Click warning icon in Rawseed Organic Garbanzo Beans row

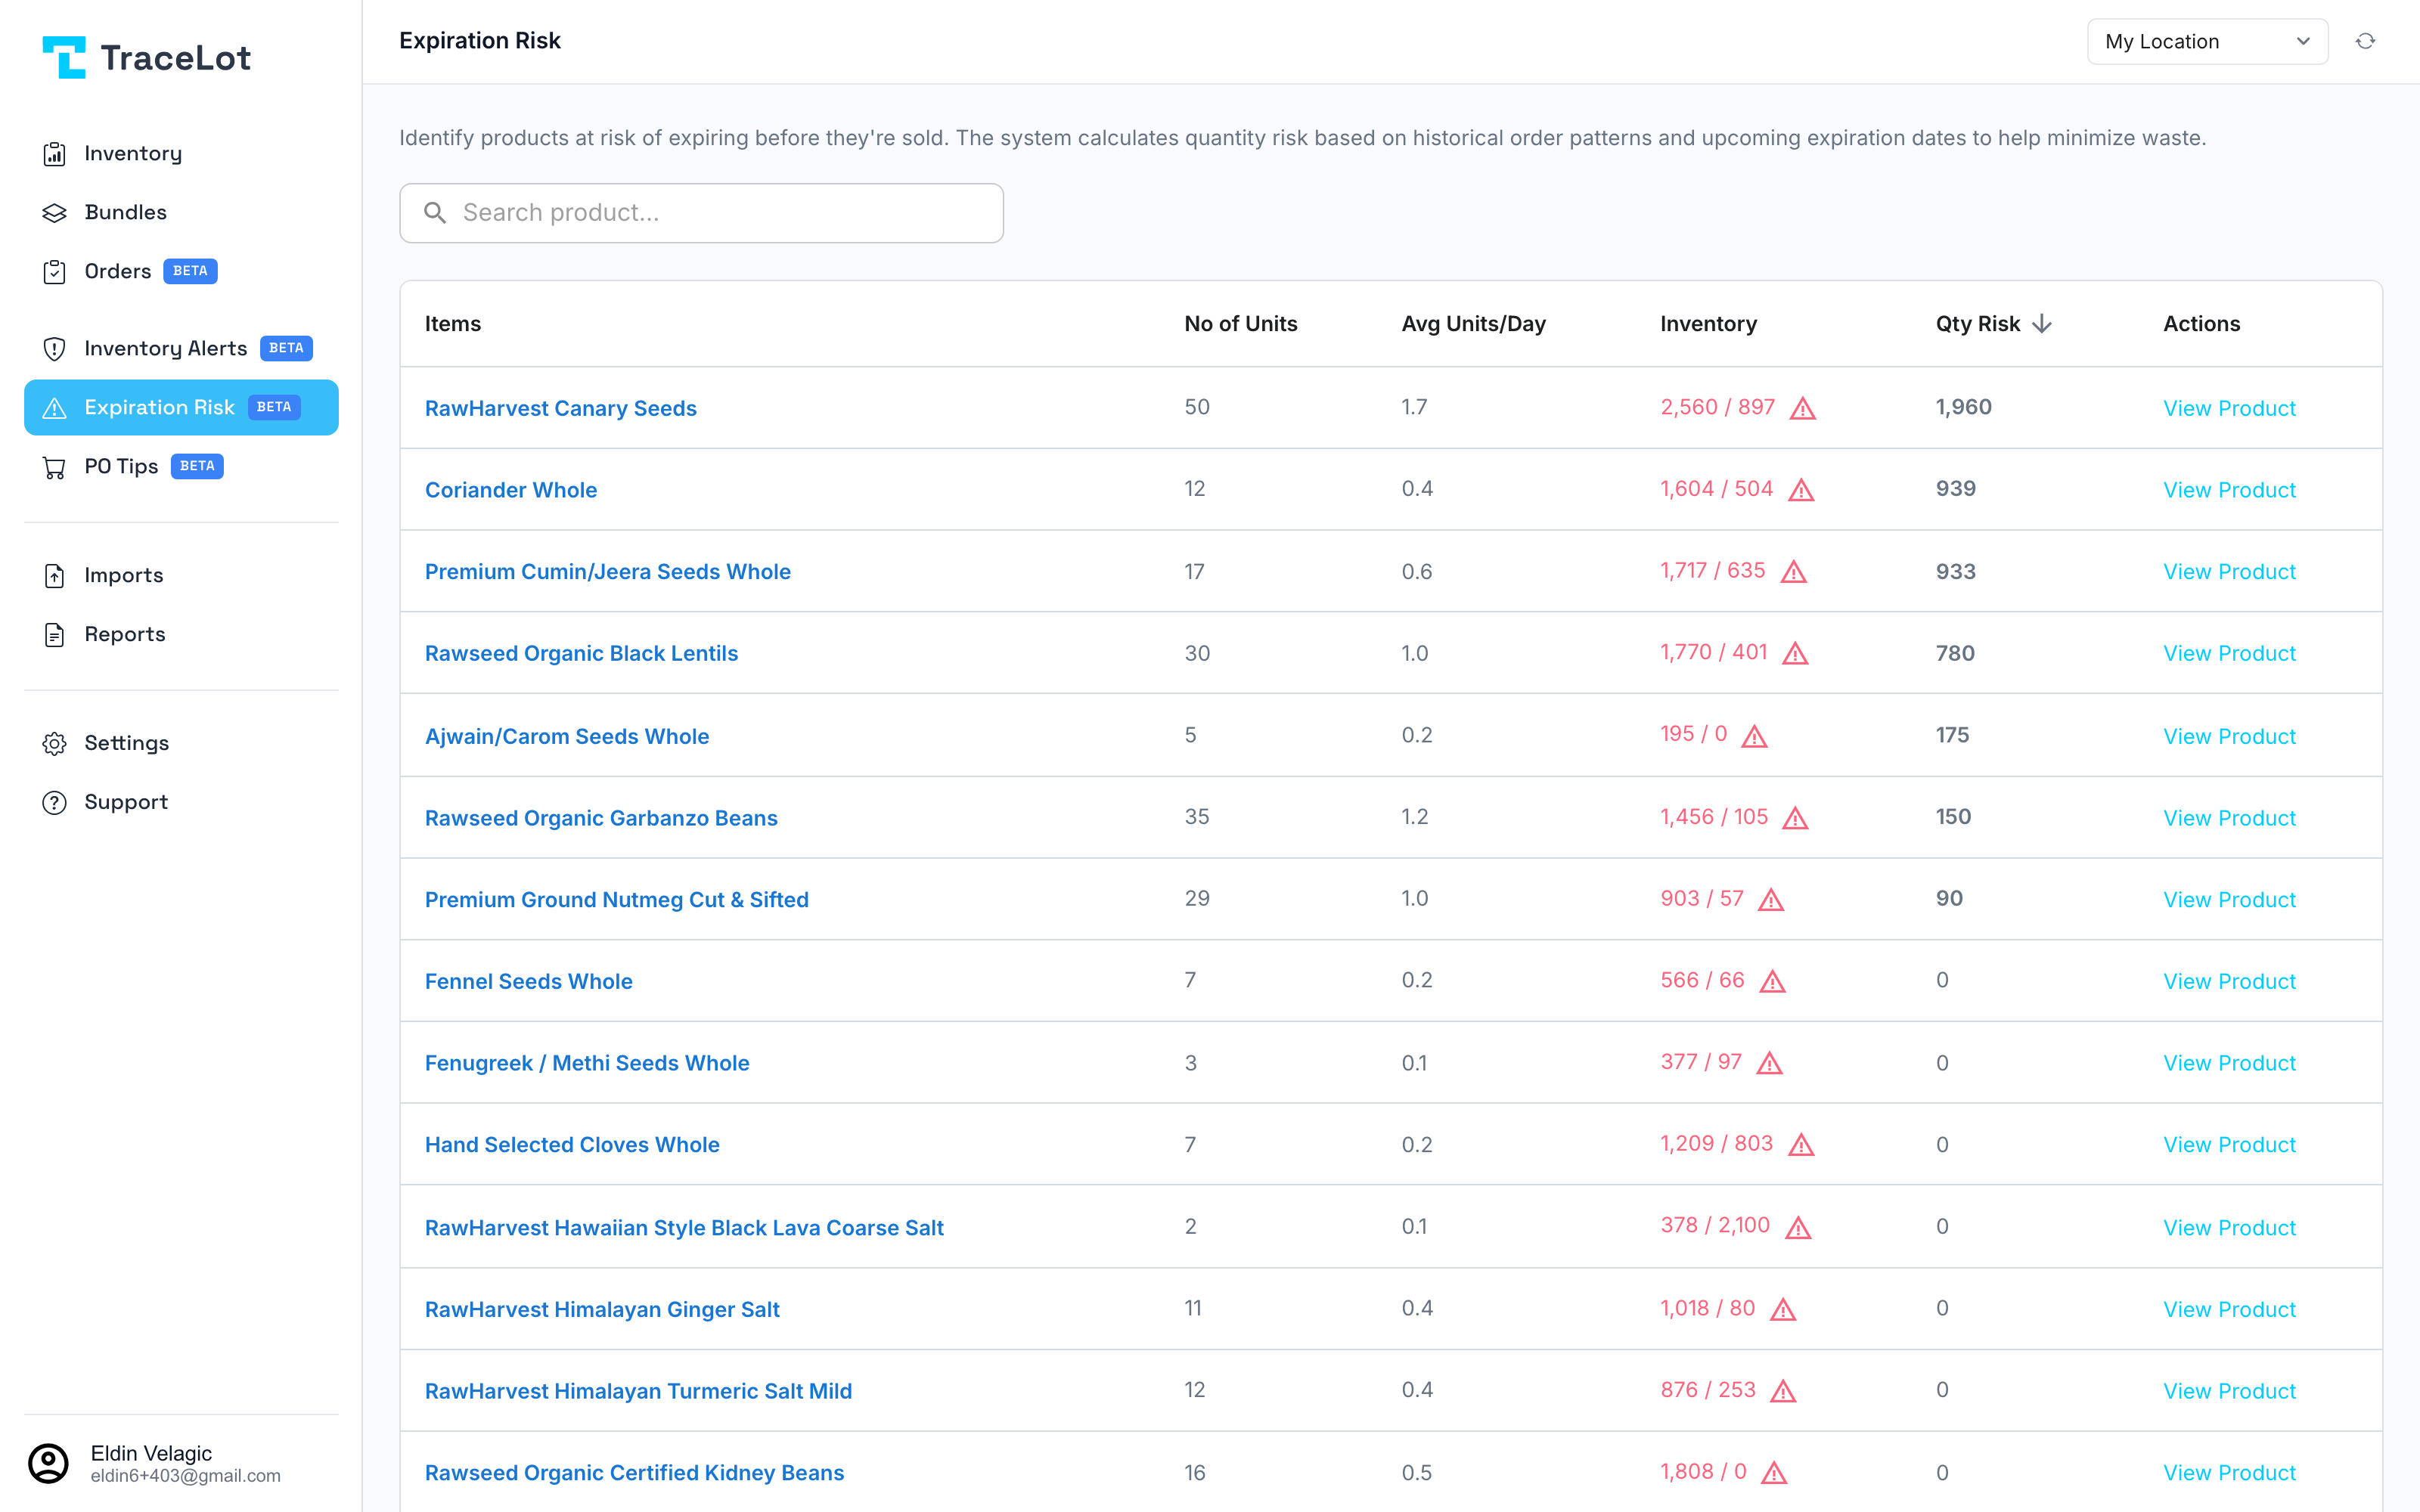1795,819
